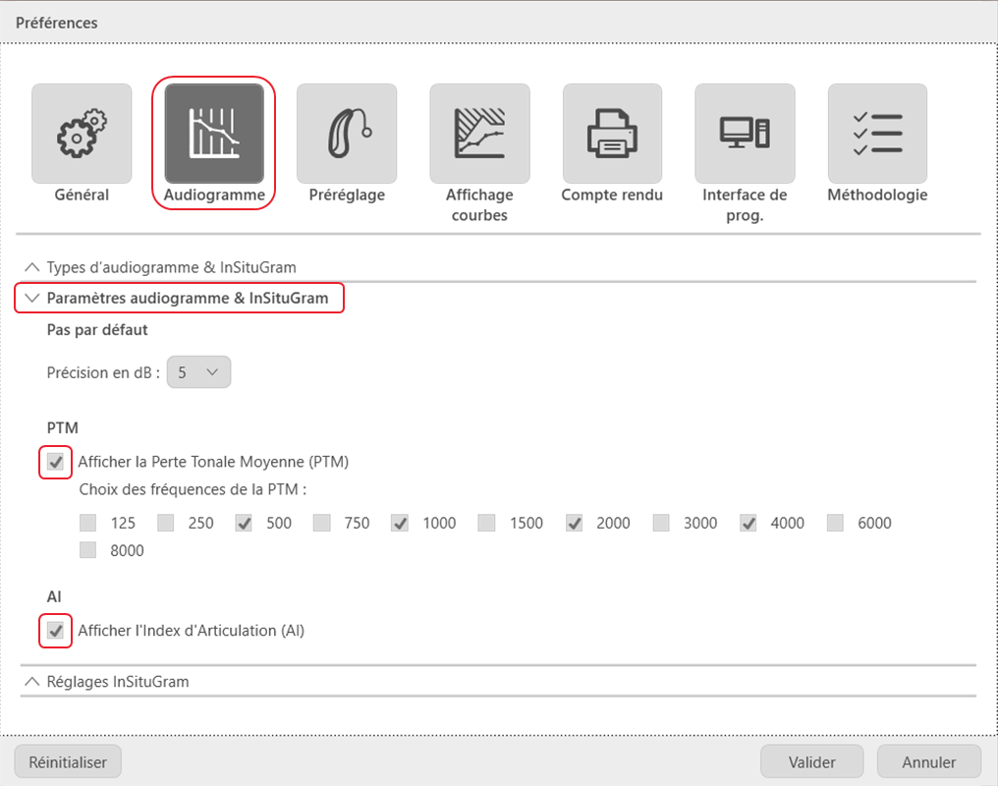Disable Afficher l'Index d'Articulation (AI)
Image resolution: width=998 pixels, height=786 pixels.
pos(55,630)
